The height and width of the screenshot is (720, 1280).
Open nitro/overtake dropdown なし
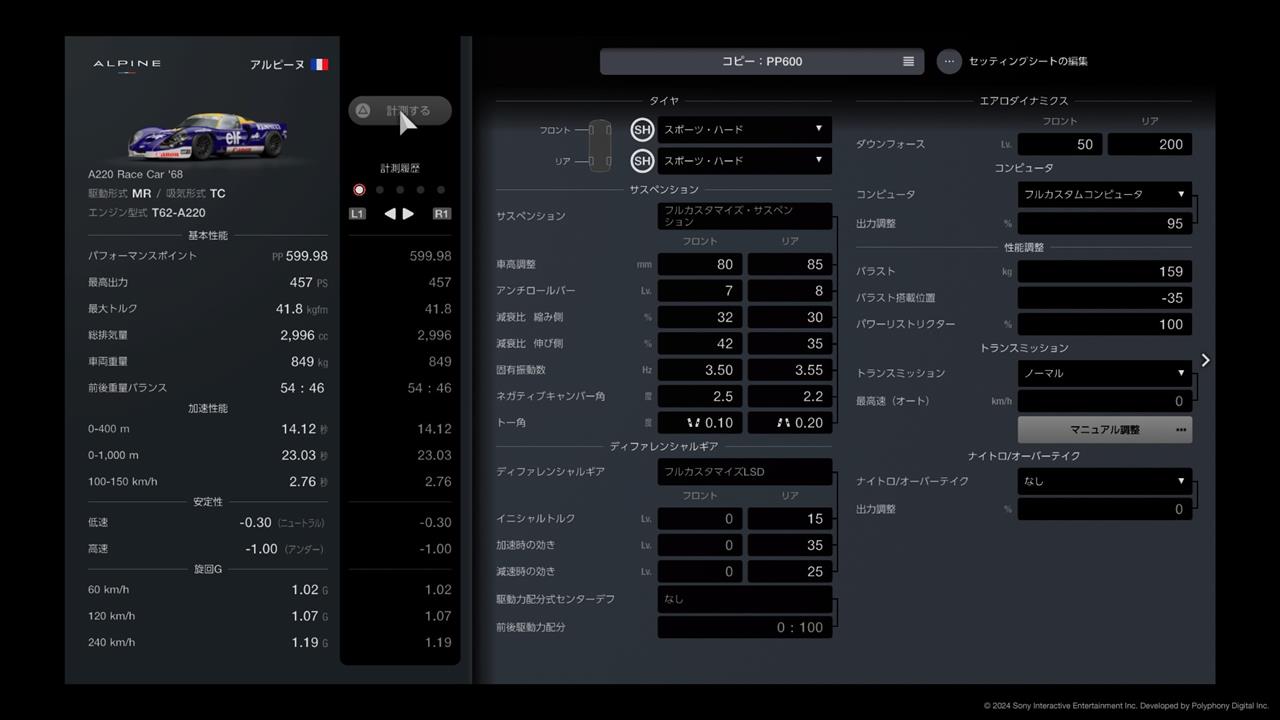coord(1105,482)
